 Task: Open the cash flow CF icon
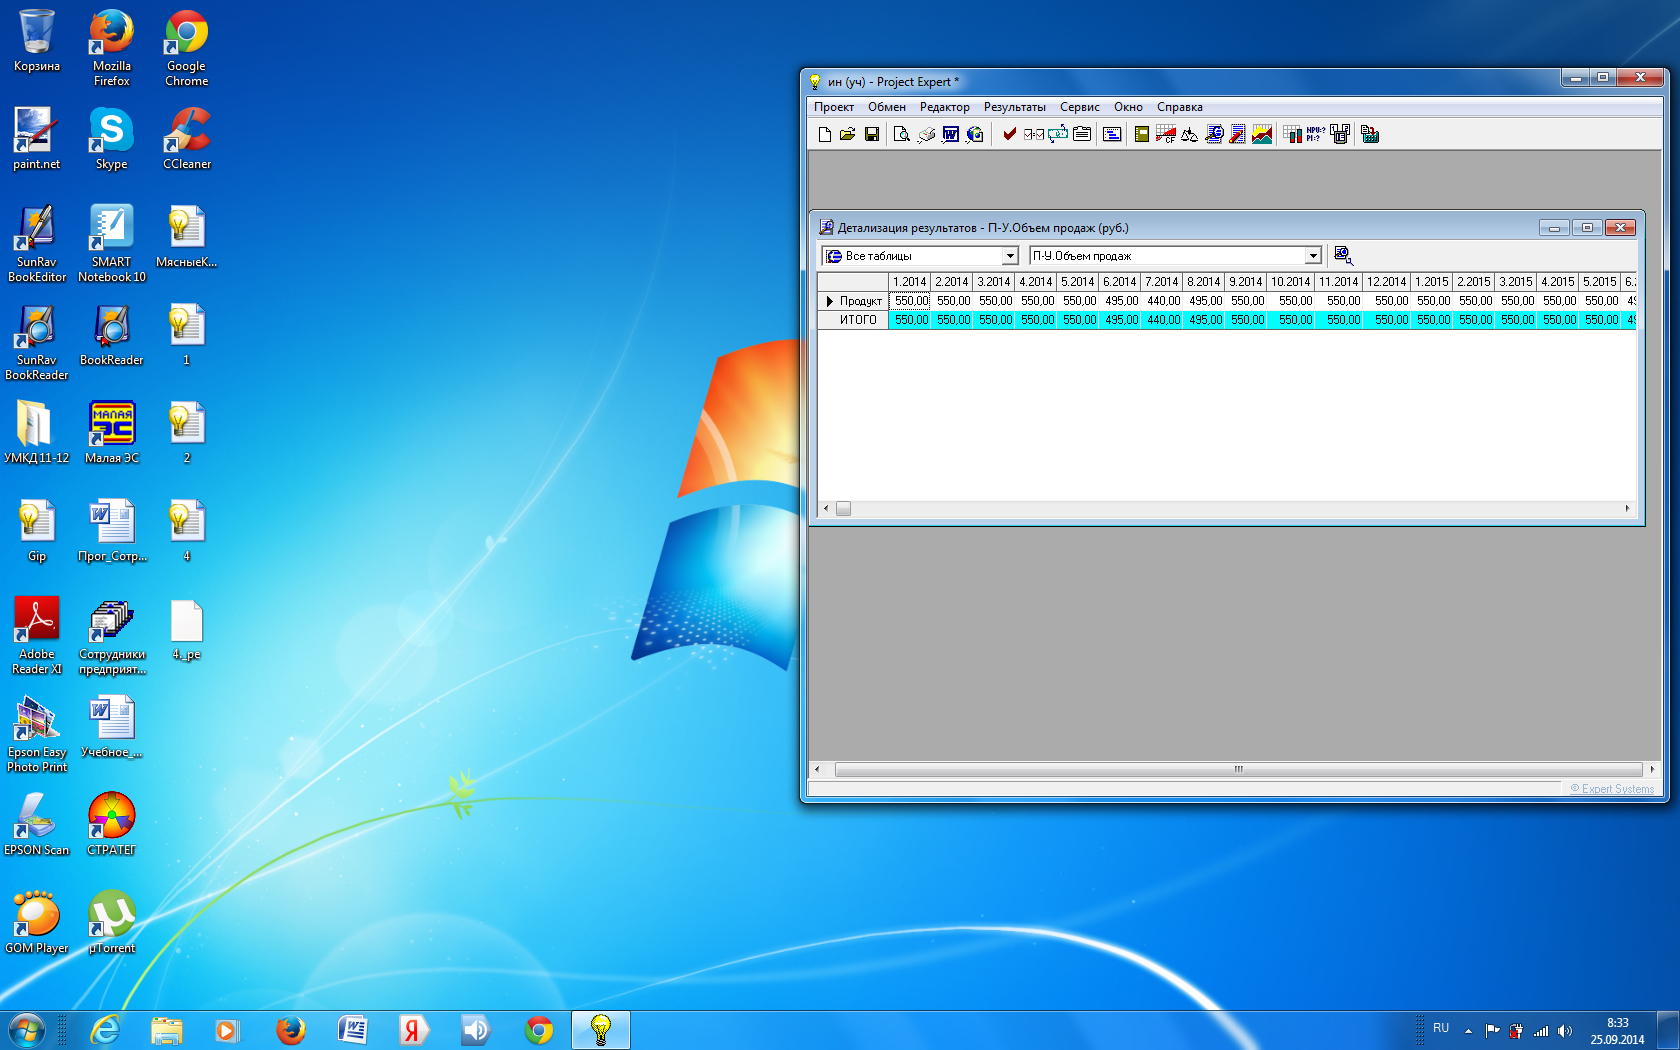coord(1165,134)
